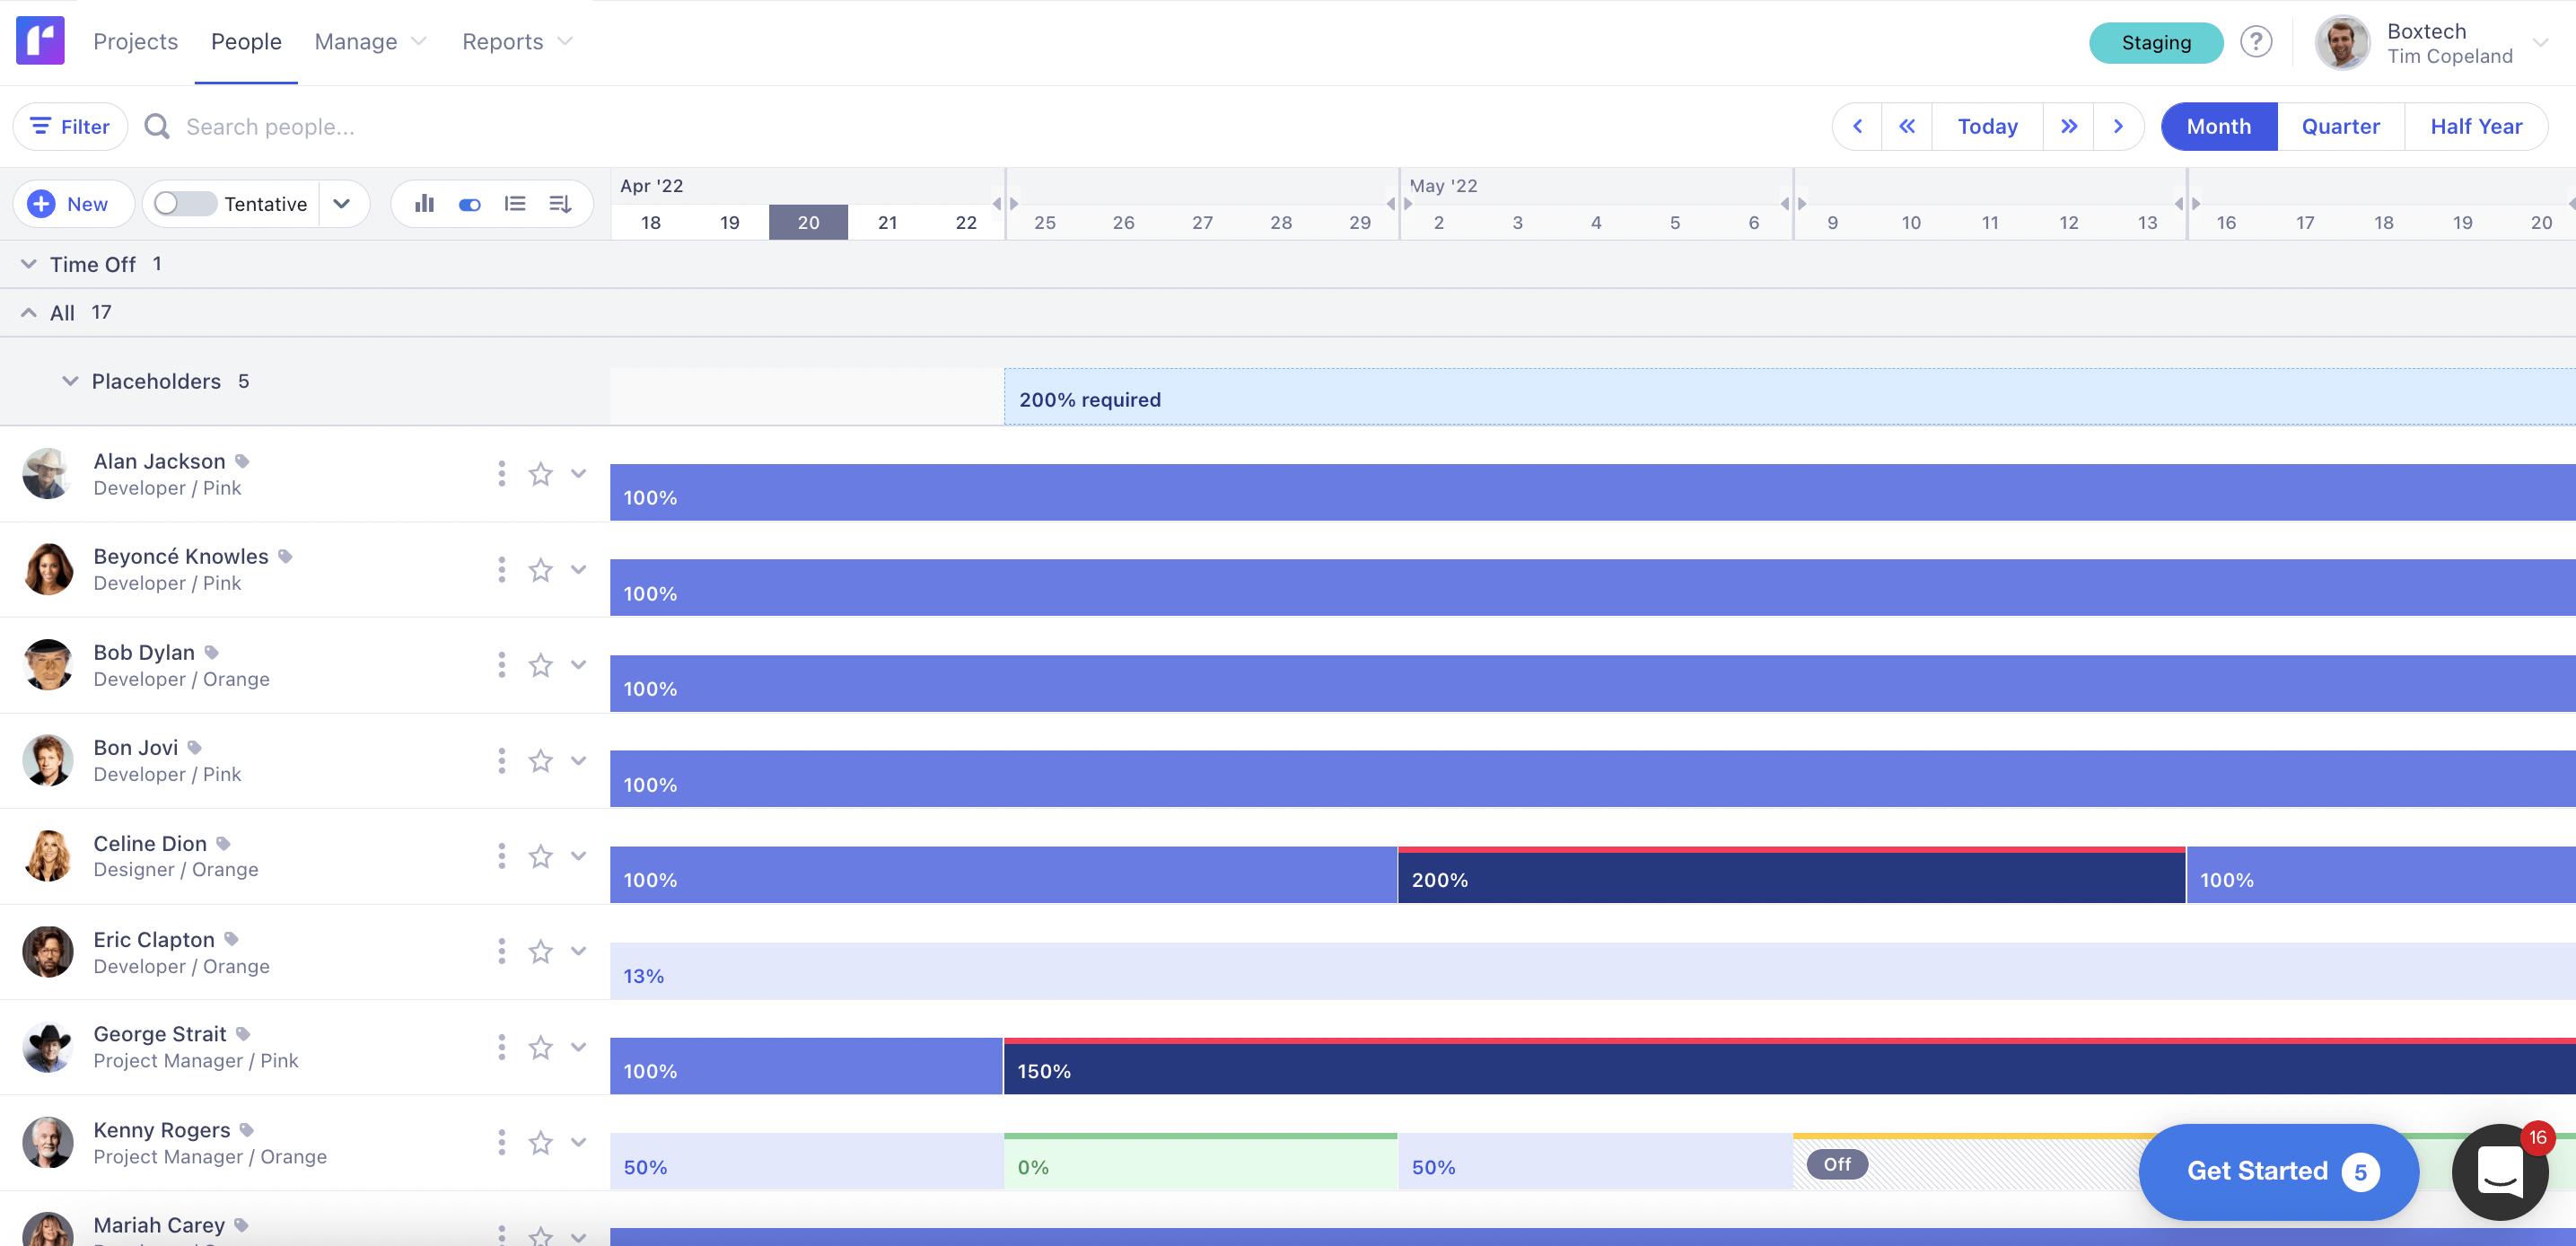Toggle the small blue switch in view toolbar

coord(469,204)
